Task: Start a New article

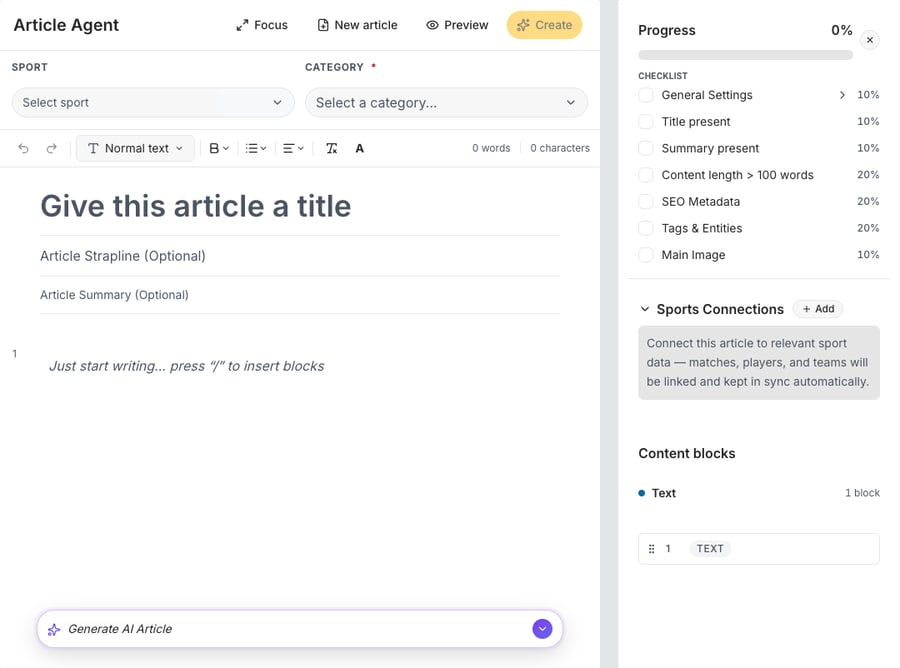Action: (358, 25)
